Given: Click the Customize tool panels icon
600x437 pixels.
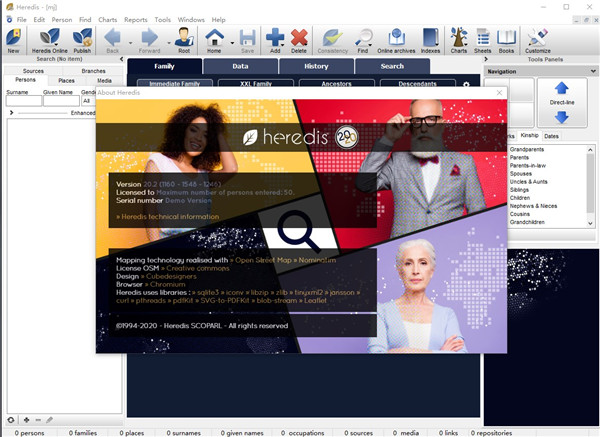Looking at the screenshot, I should pyautogui.click(x=537, y=39).
